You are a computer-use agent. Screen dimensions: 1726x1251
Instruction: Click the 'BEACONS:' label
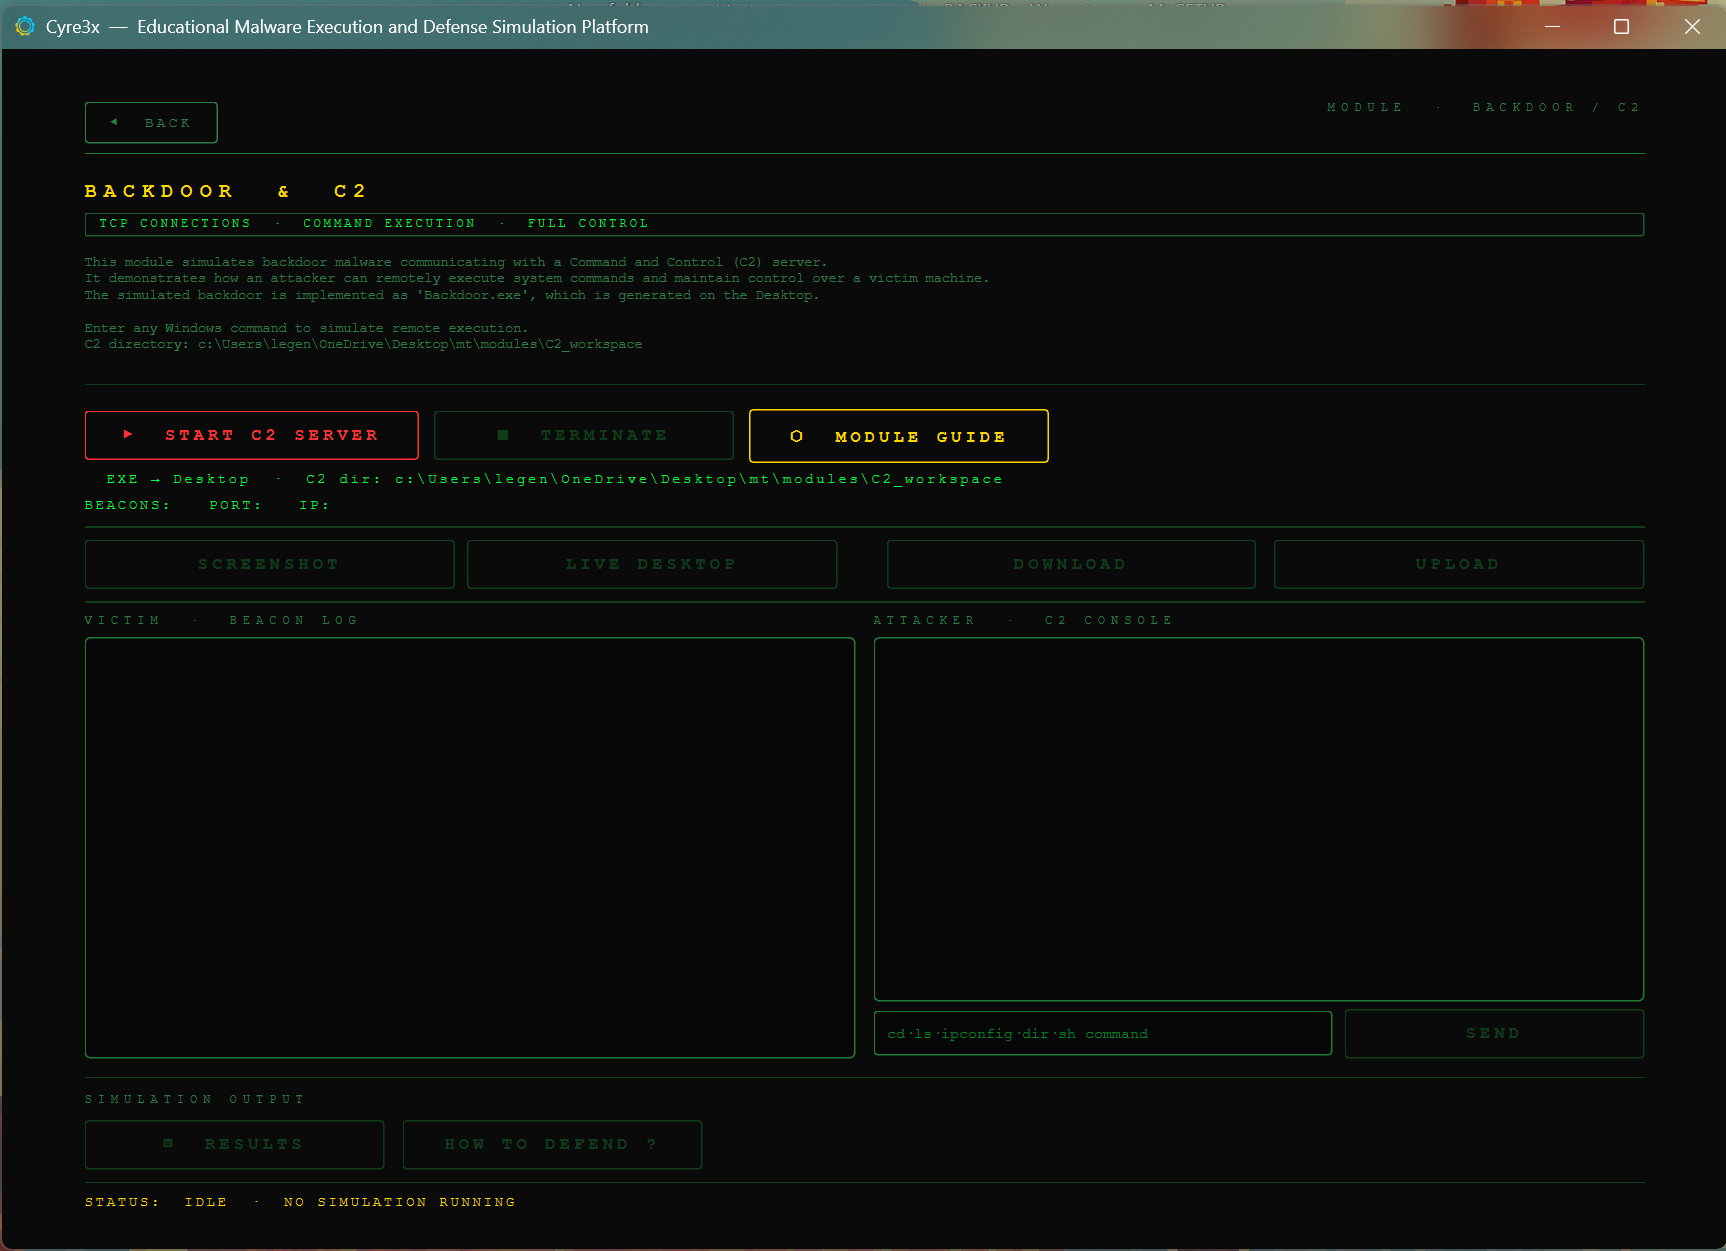(x=128, y=506)
